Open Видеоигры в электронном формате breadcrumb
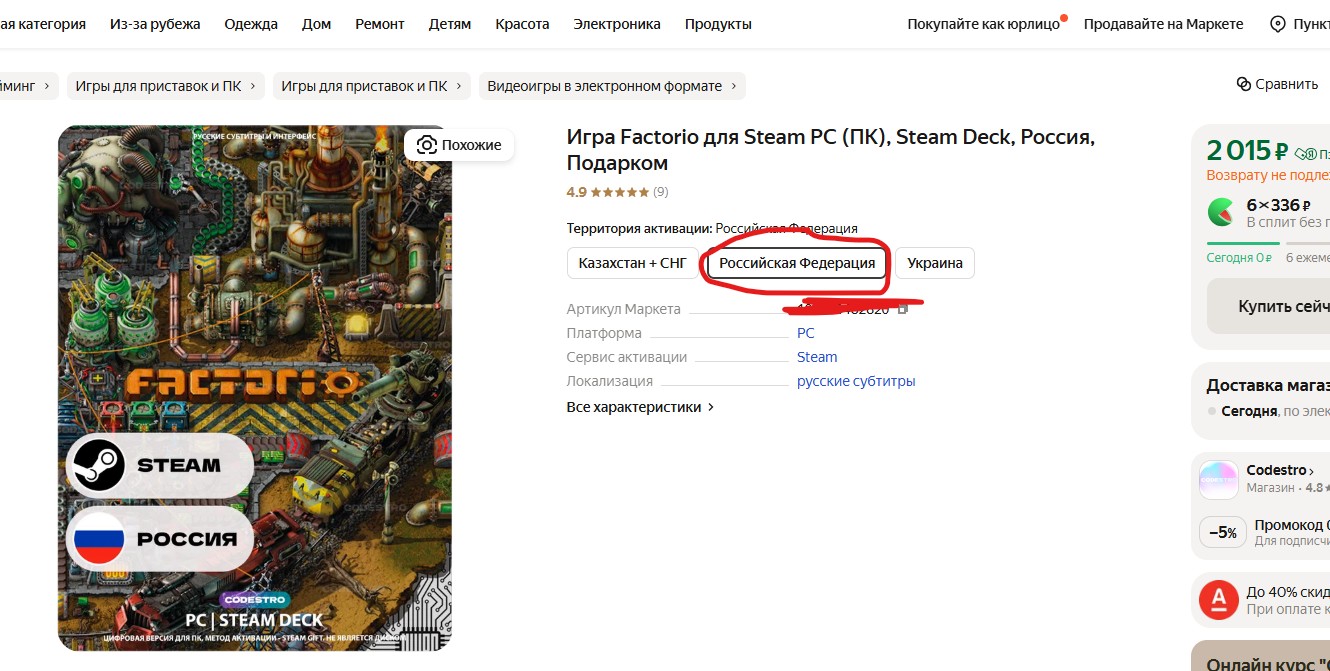This screenshot has width=1330, height=671. click(612, 86)
